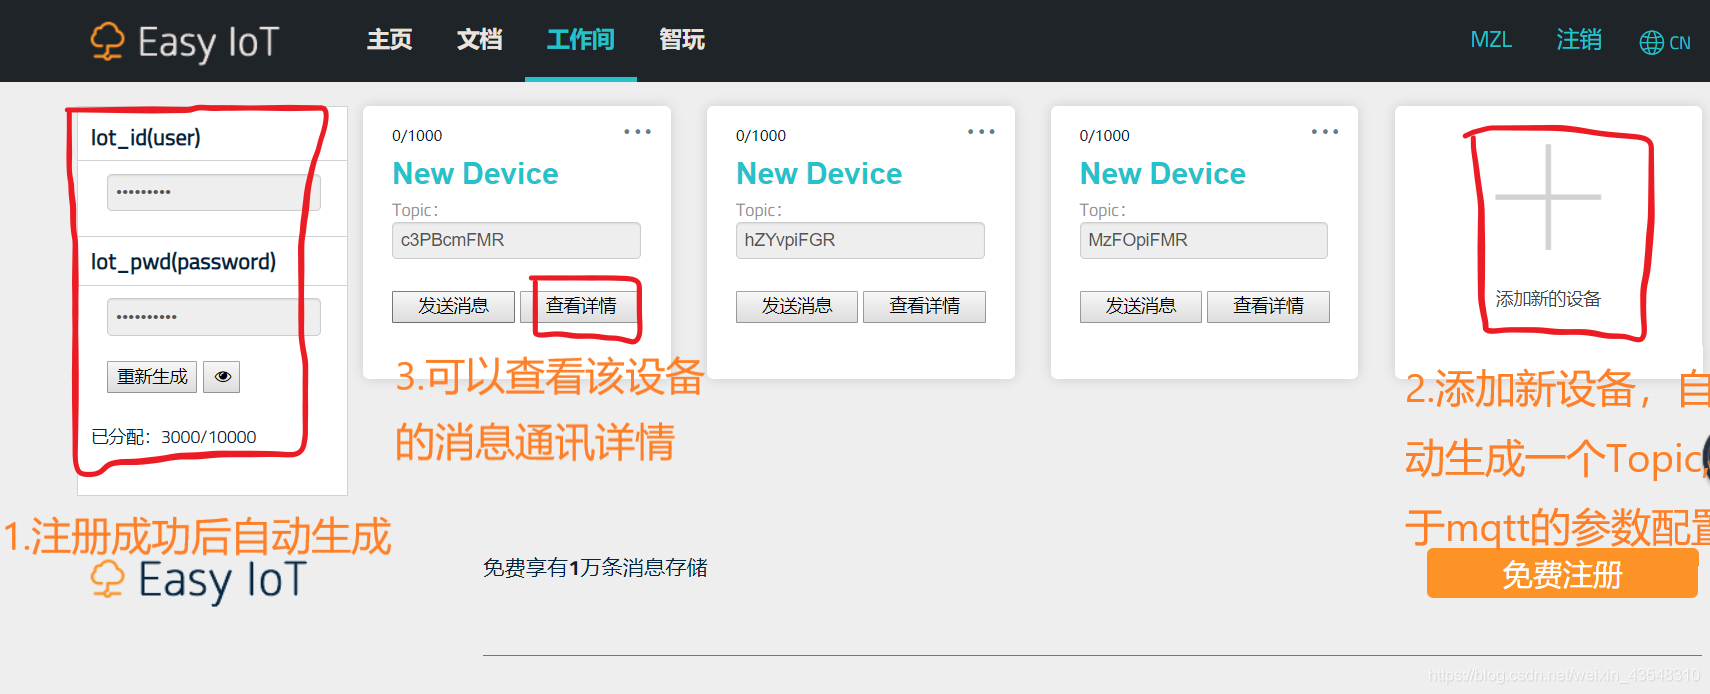Click the Iot_pwd password masked field
Viewport: 1710px width, 694px height.
[x=214, y=317]
